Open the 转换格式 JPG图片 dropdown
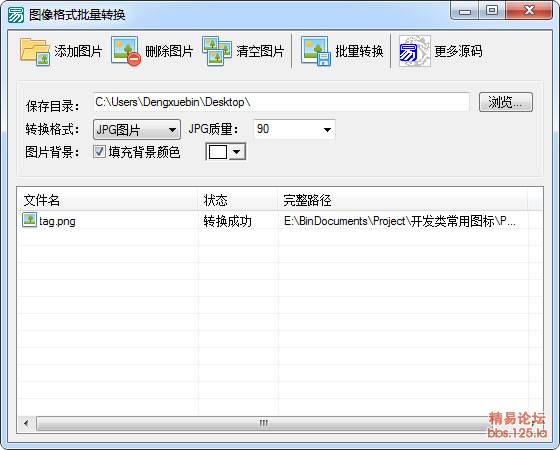This screenshot has height=450, width=560. [x=137, y=129]
